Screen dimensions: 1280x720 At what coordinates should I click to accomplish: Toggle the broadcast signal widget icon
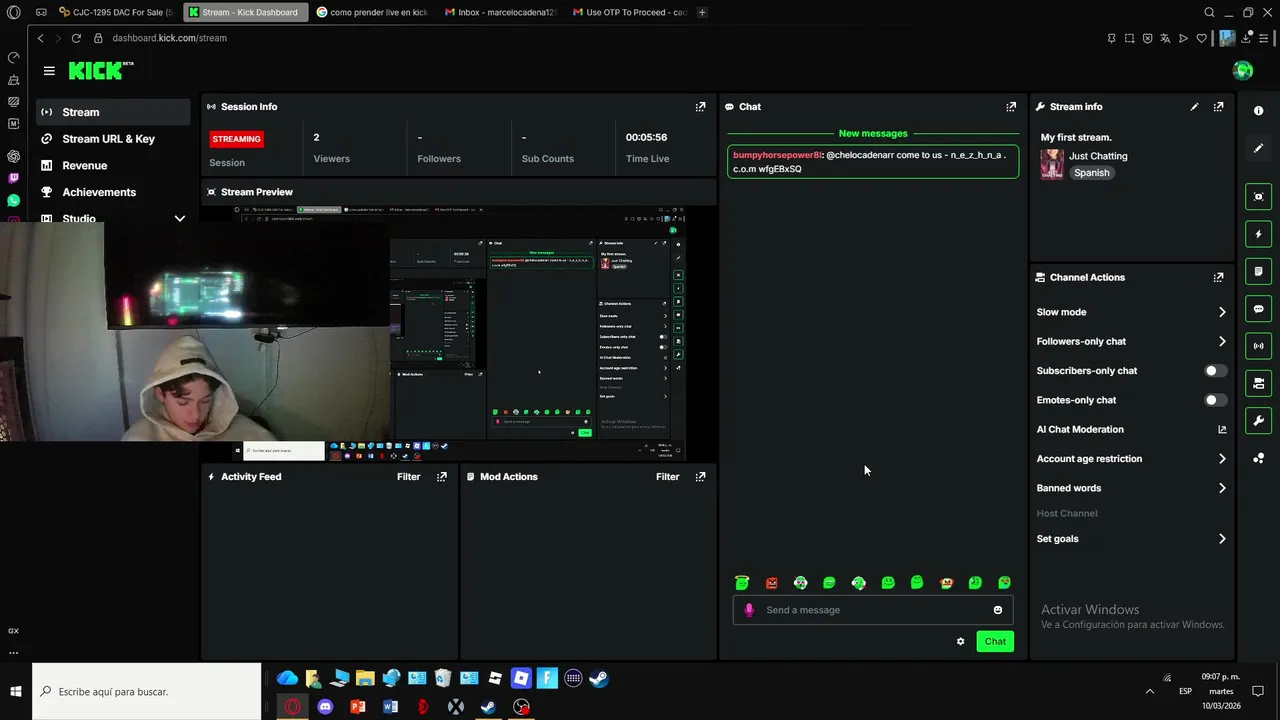(1259, 346)
